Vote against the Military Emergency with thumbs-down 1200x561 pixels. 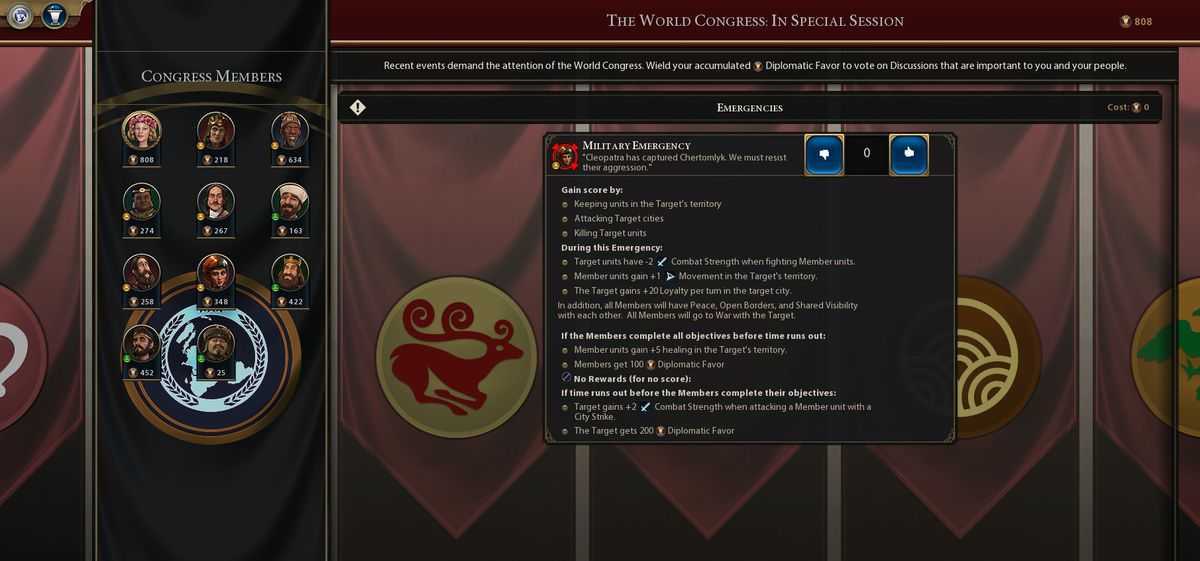coord(825,154)
